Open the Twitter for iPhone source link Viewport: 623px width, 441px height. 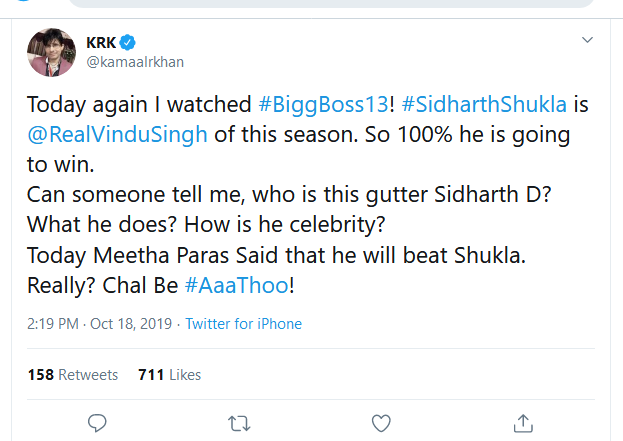click(x=243, y=324)
